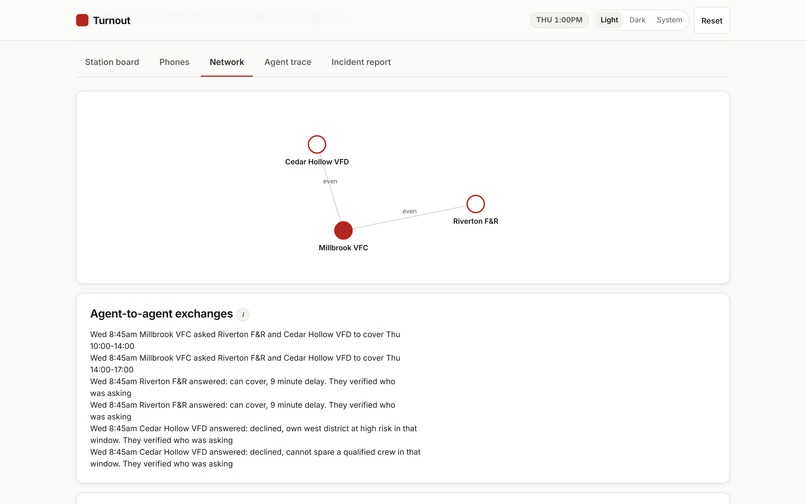This screenshot has height=504, width=806.
Task: Switch theme to Light
Action: click(609, 20)
